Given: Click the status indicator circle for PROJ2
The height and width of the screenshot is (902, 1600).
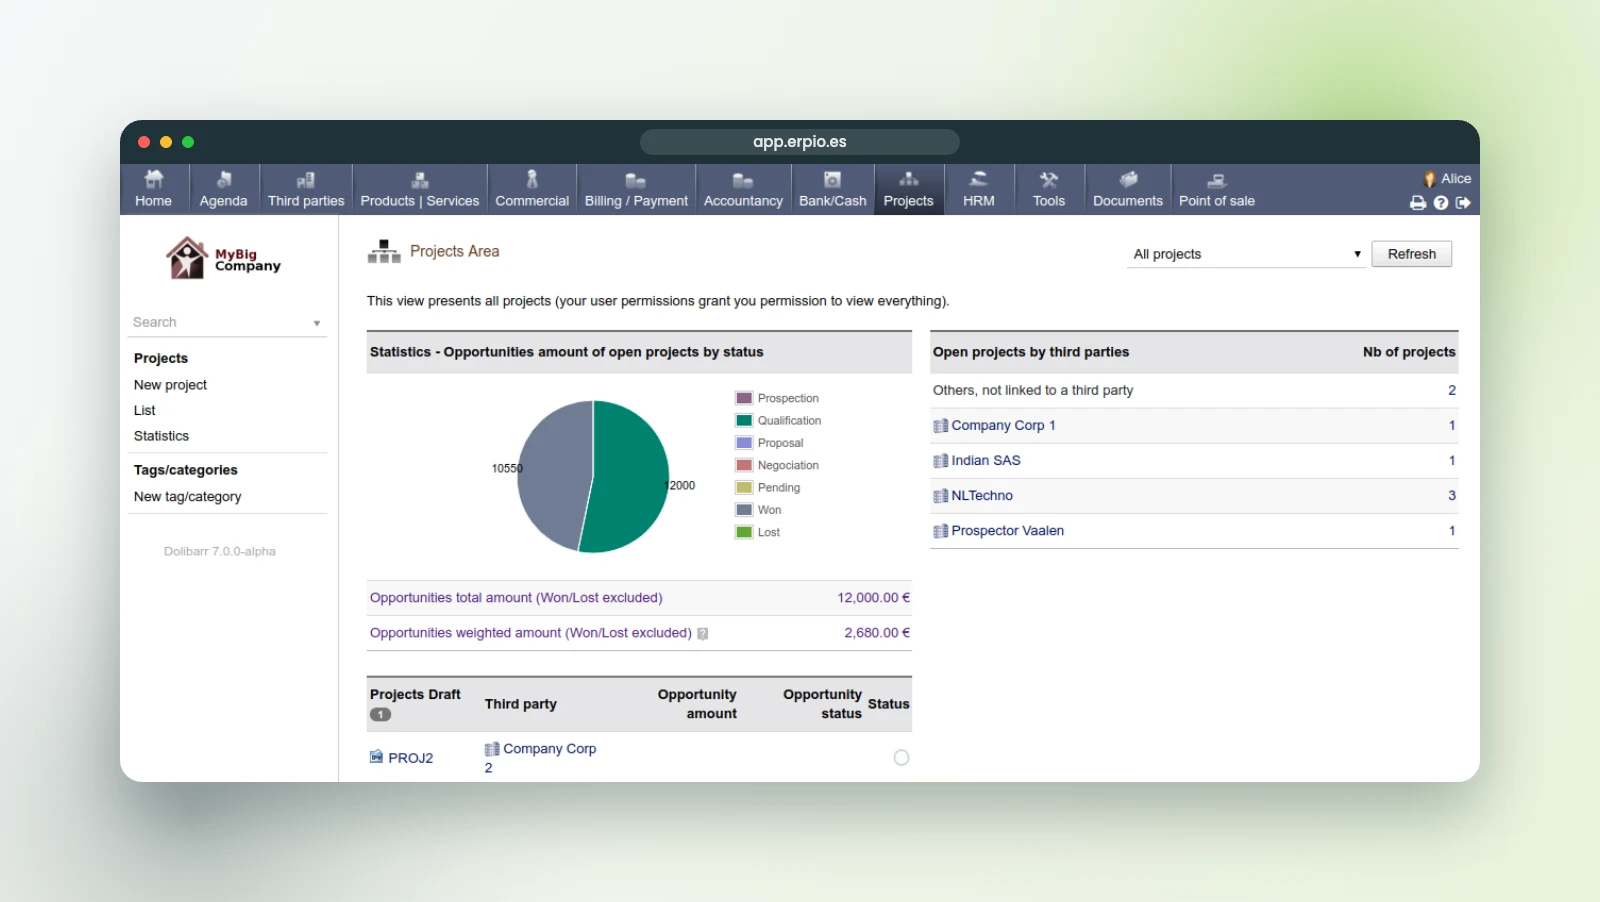Looking at the screenshot, I should pyautogui.click(x=901, y=758).
